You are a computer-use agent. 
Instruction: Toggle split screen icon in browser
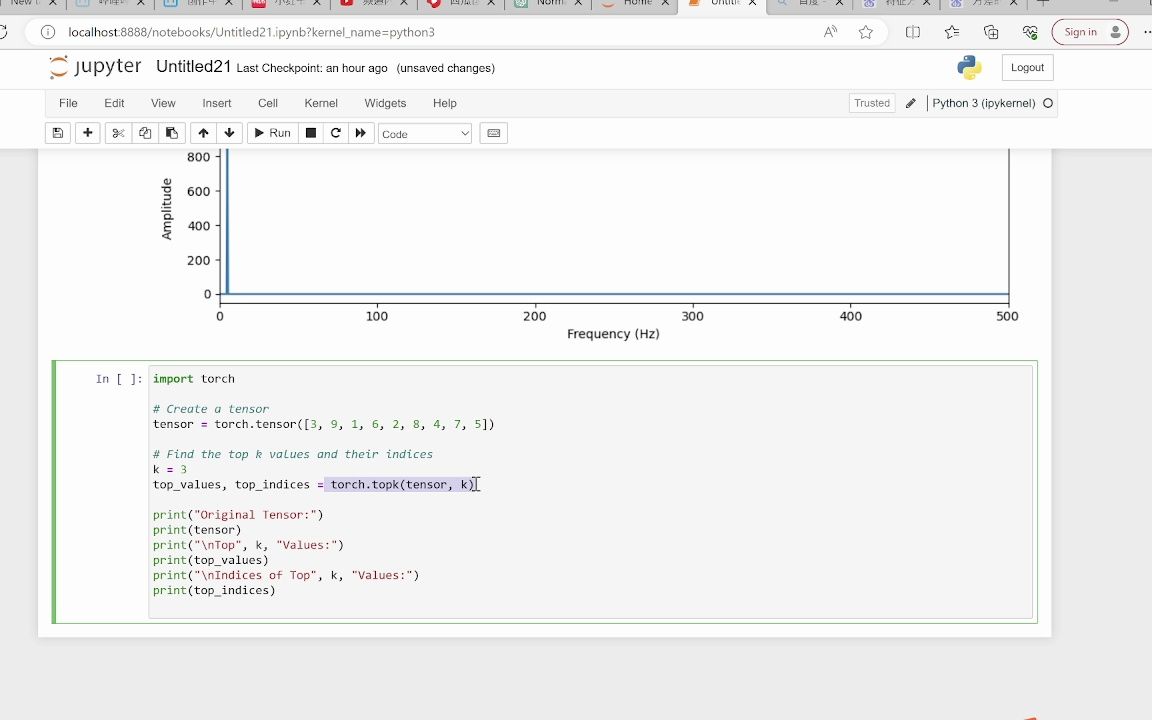[x=912, y=32]
